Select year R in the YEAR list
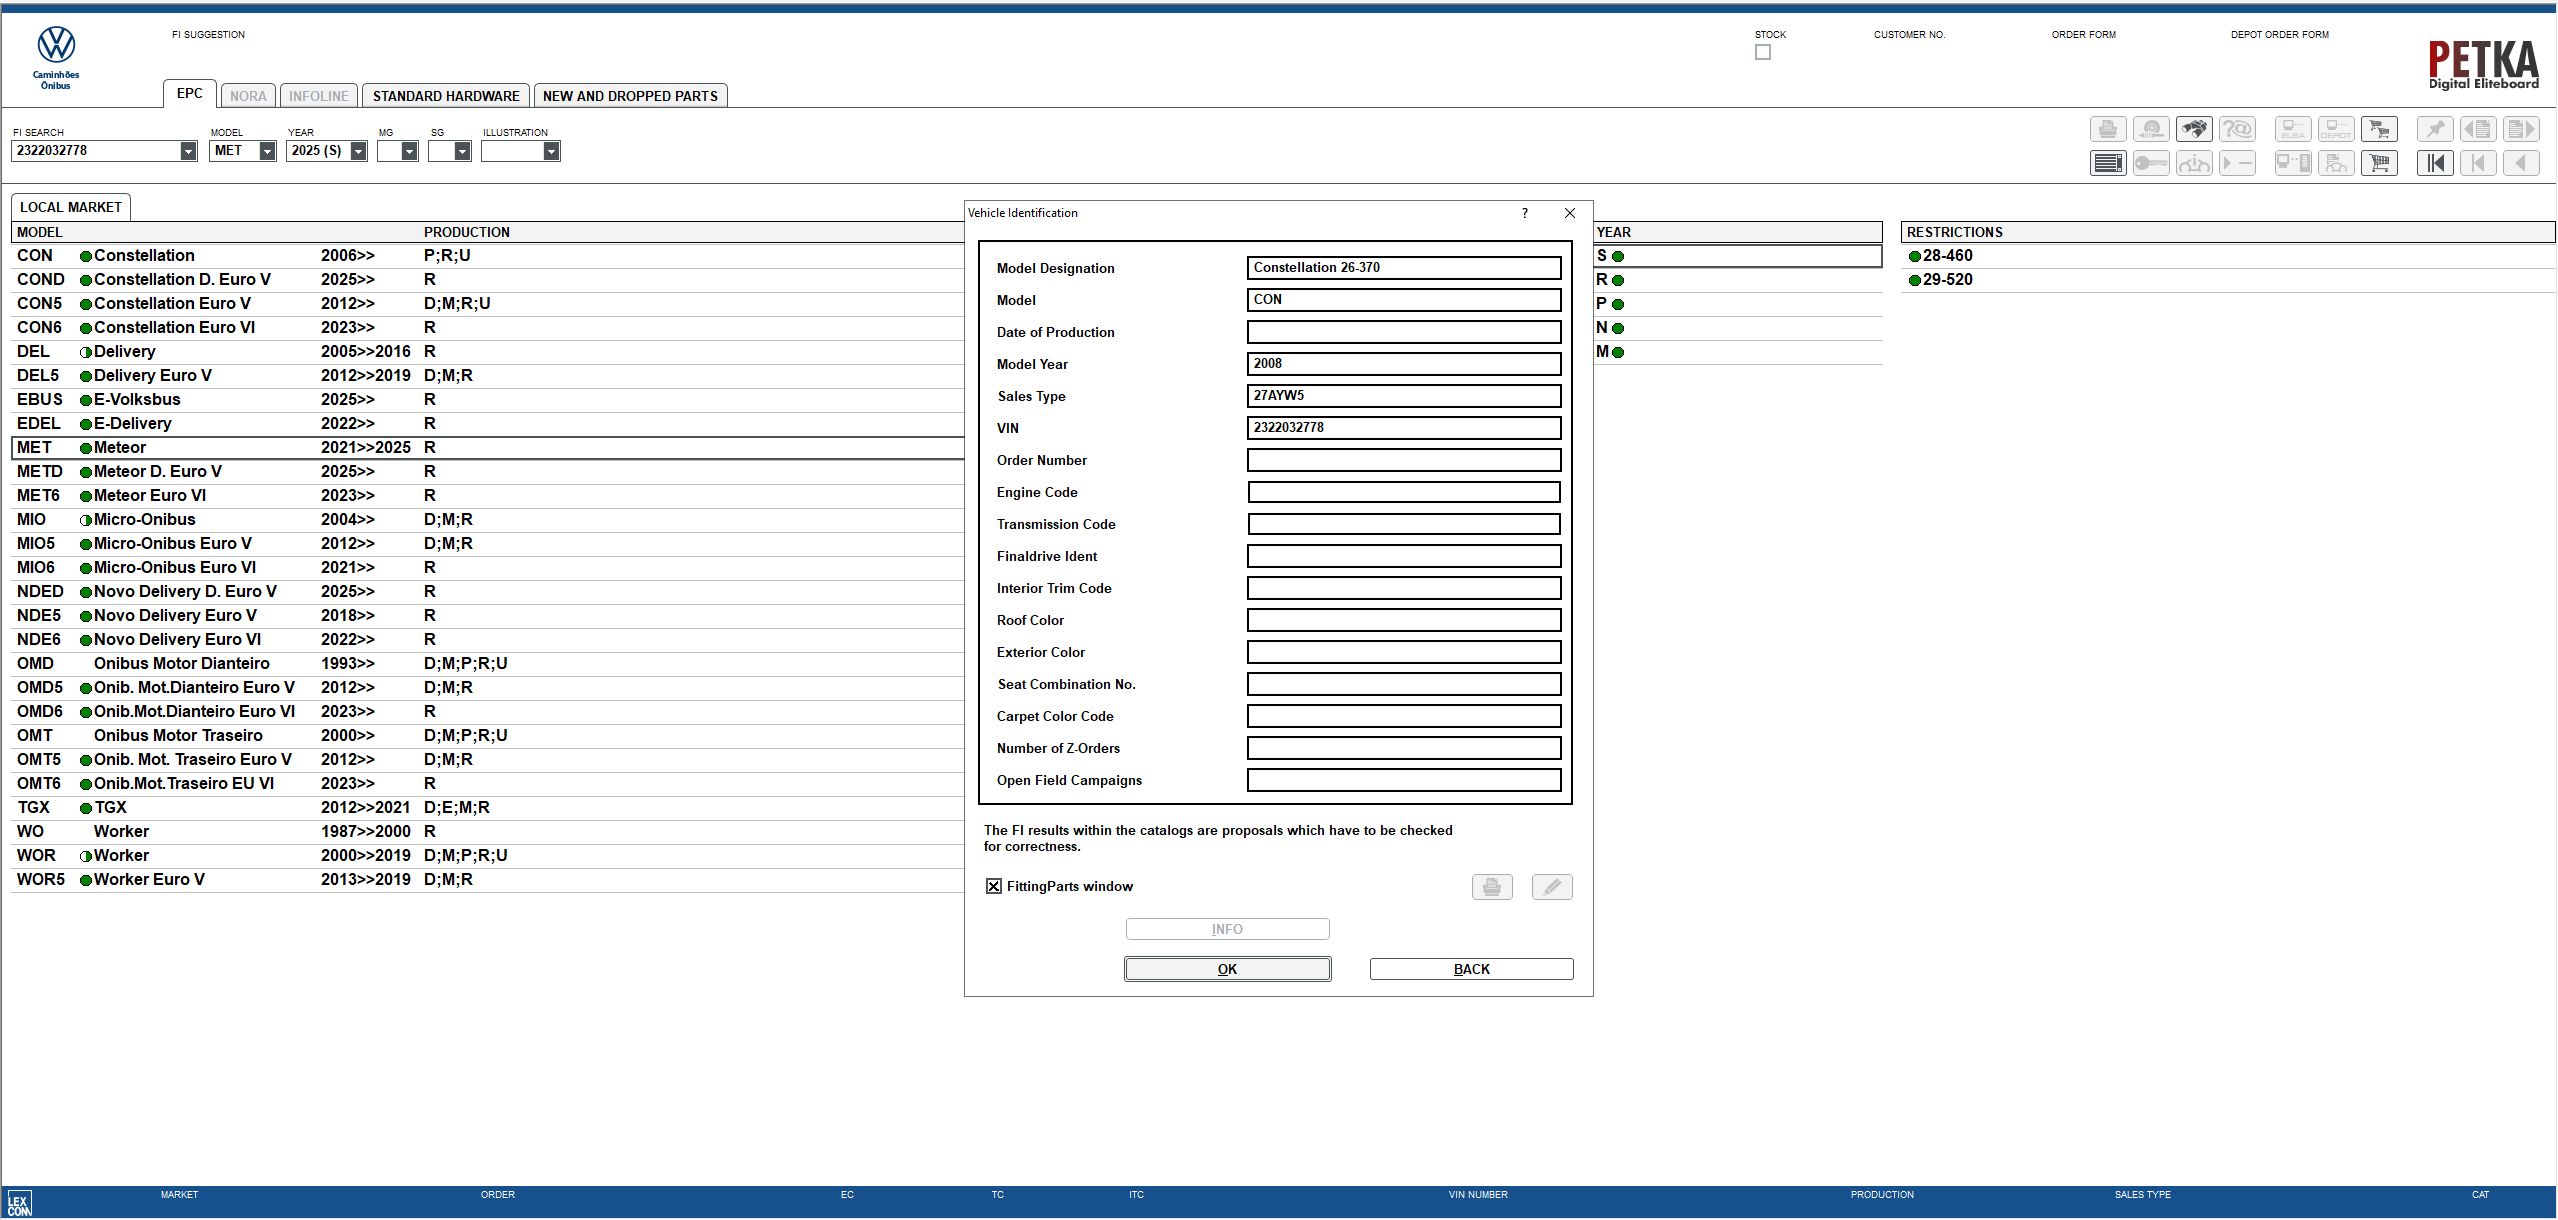The image size is (2558, 1220). pos(1738,280)
